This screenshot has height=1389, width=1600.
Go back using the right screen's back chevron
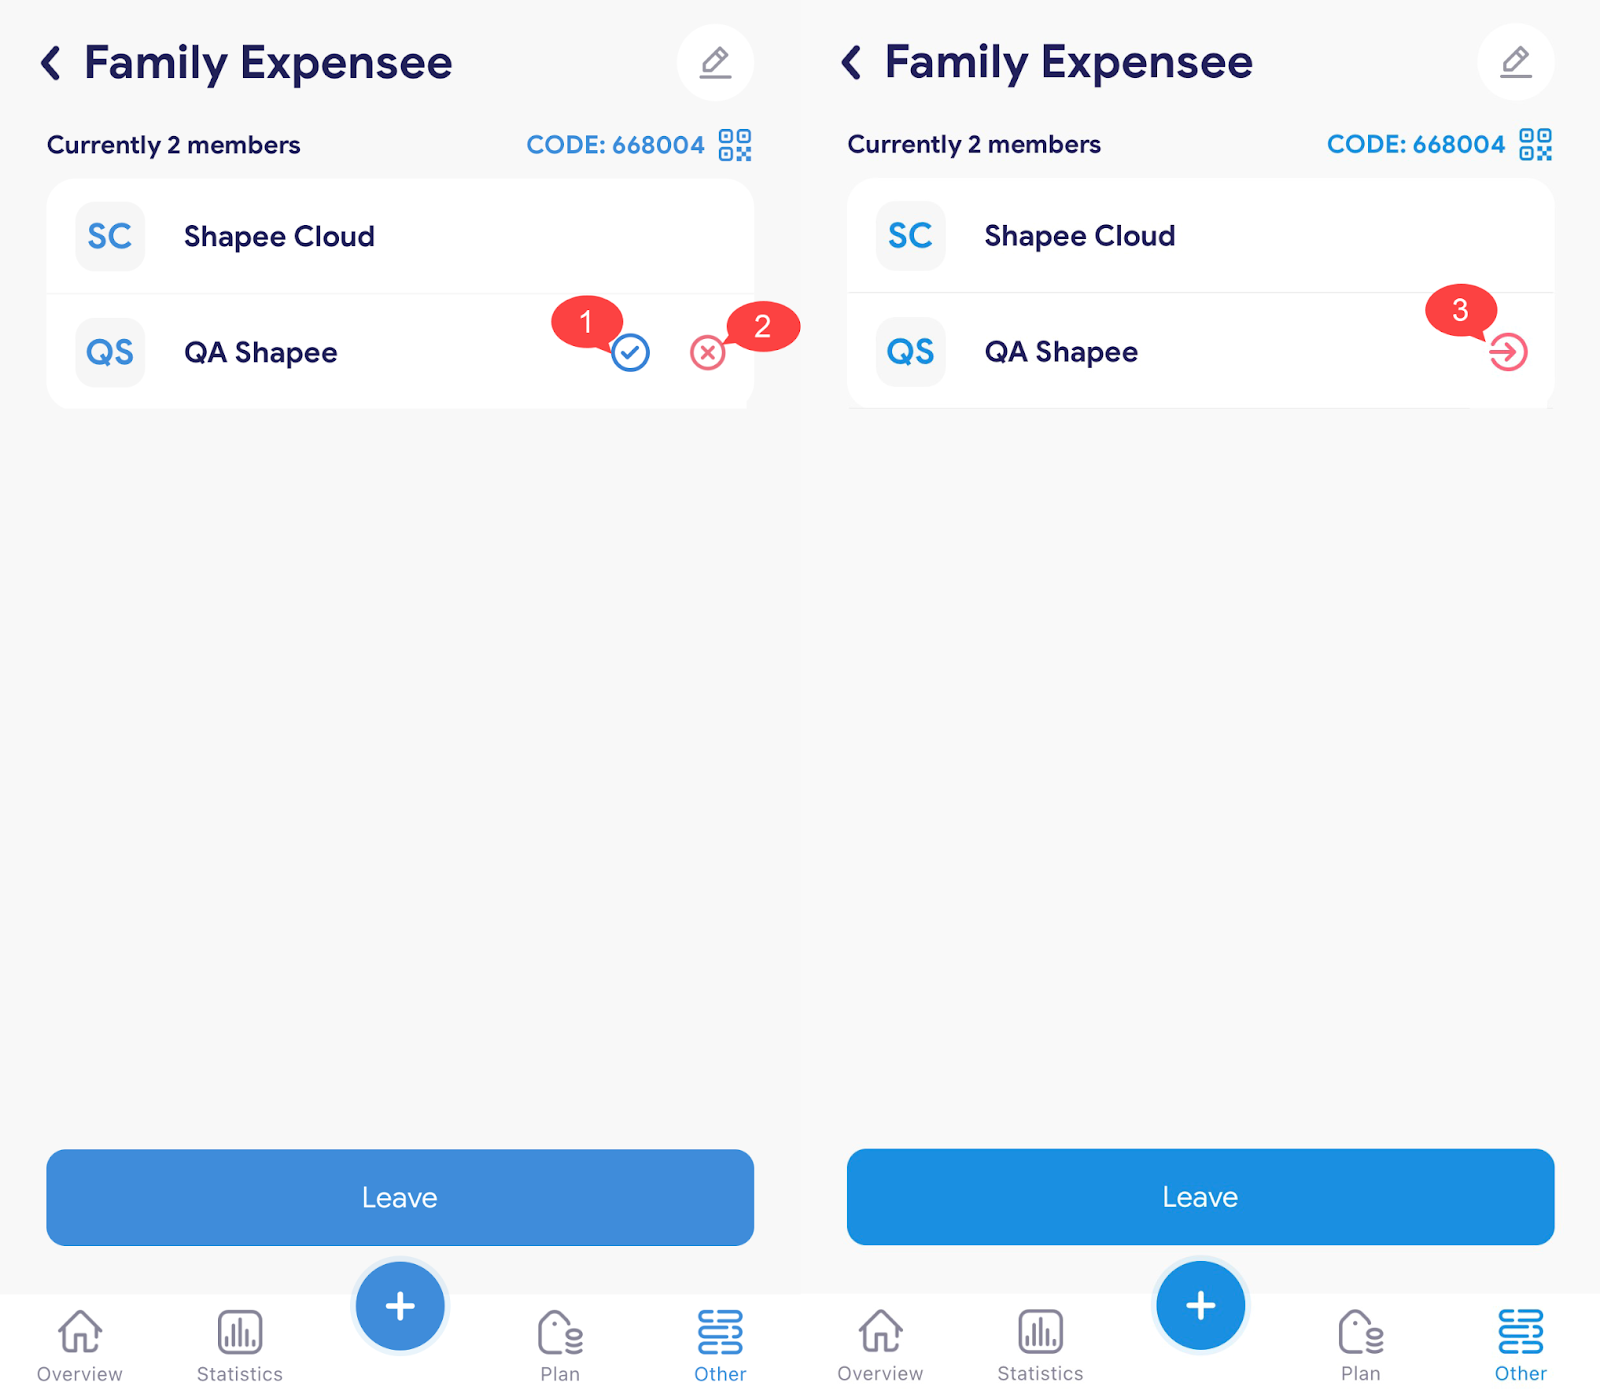coord(852,62)
